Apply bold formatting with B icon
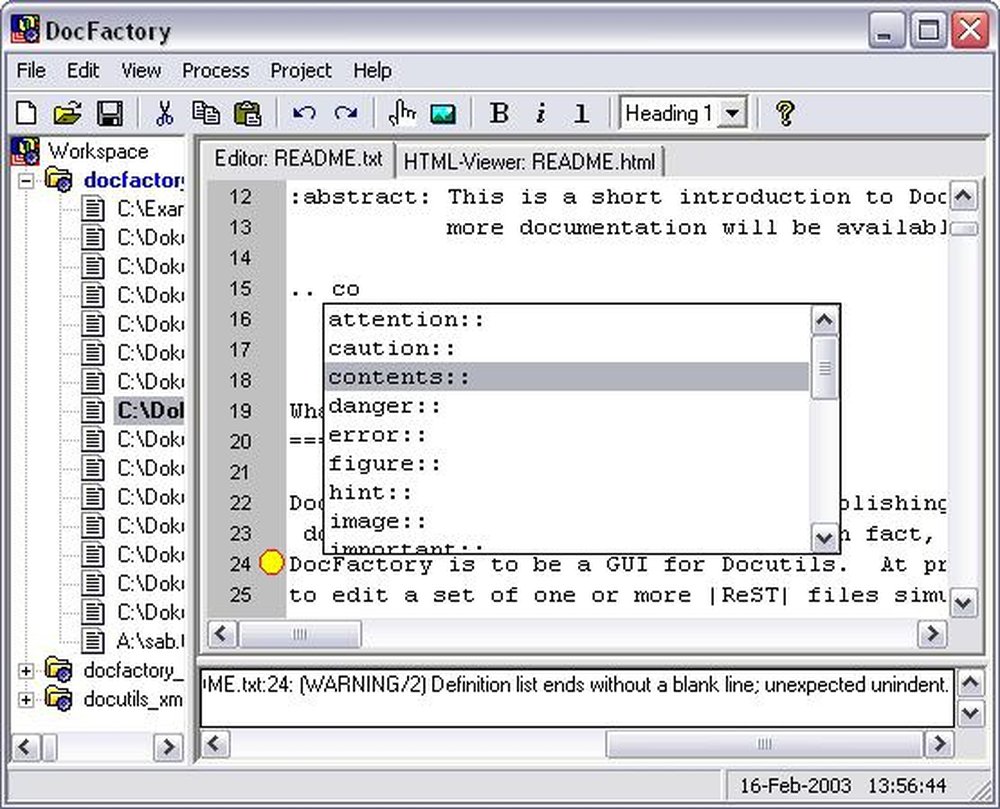The width and height of the screenshot is (1000, 809). coord(499,113)
